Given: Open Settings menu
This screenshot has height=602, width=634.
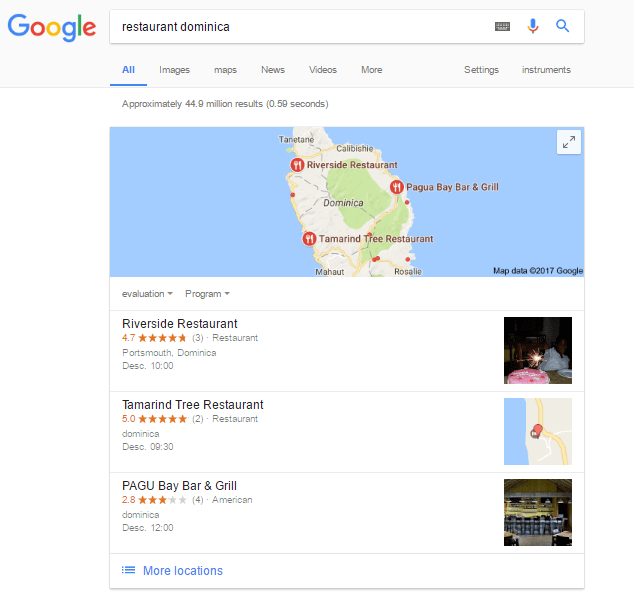Looking at the screenshot, I should [x=481, y=70].
